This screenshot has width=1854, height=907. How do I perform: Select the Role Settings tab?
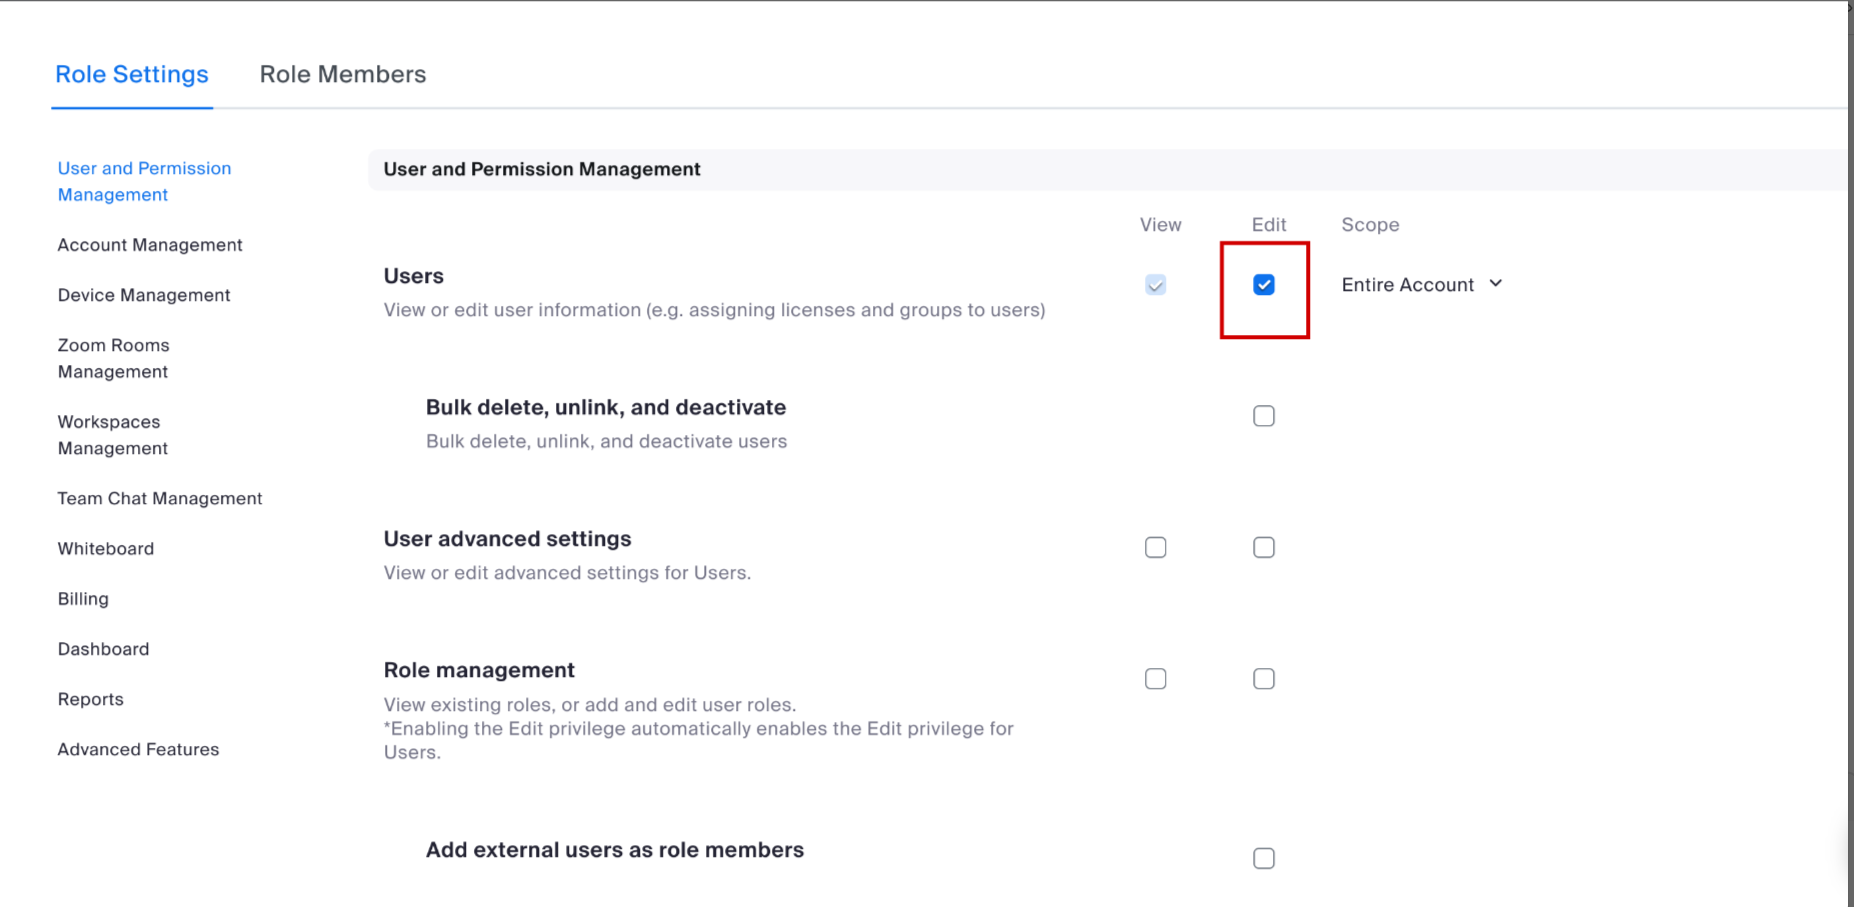[x=132, y=75]
